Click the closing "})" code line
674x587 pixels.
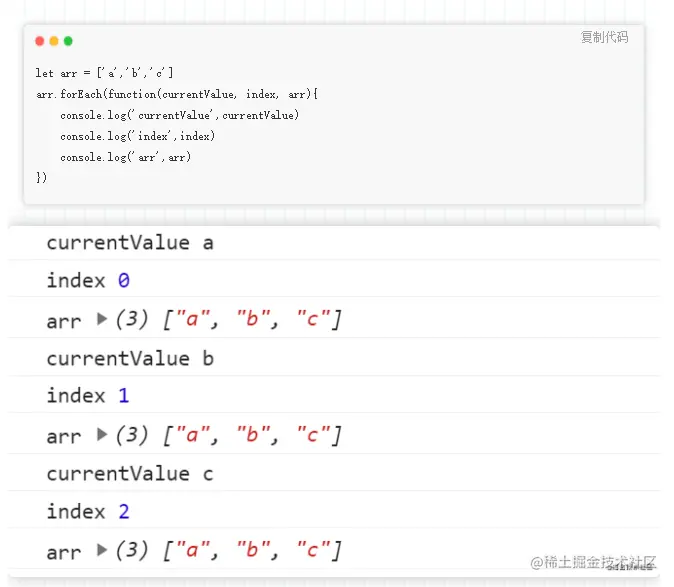pos(41,178)
